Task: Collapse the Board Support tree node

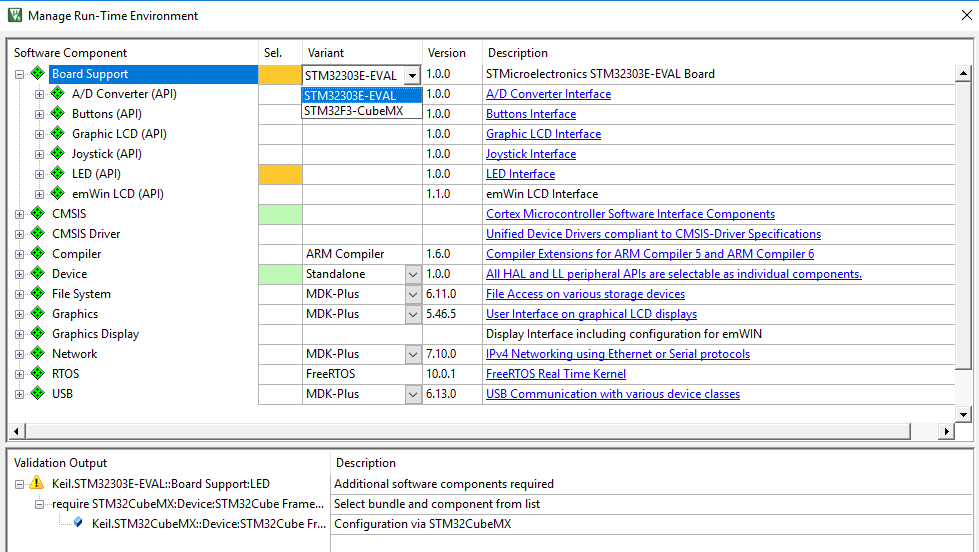Action: point(19,74)
